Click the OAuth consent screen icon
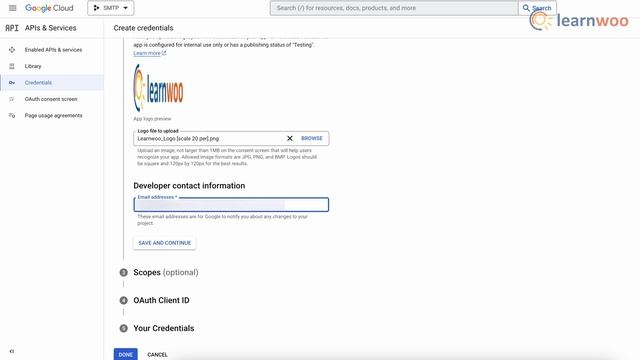640x360 pixels. point(12,99)
